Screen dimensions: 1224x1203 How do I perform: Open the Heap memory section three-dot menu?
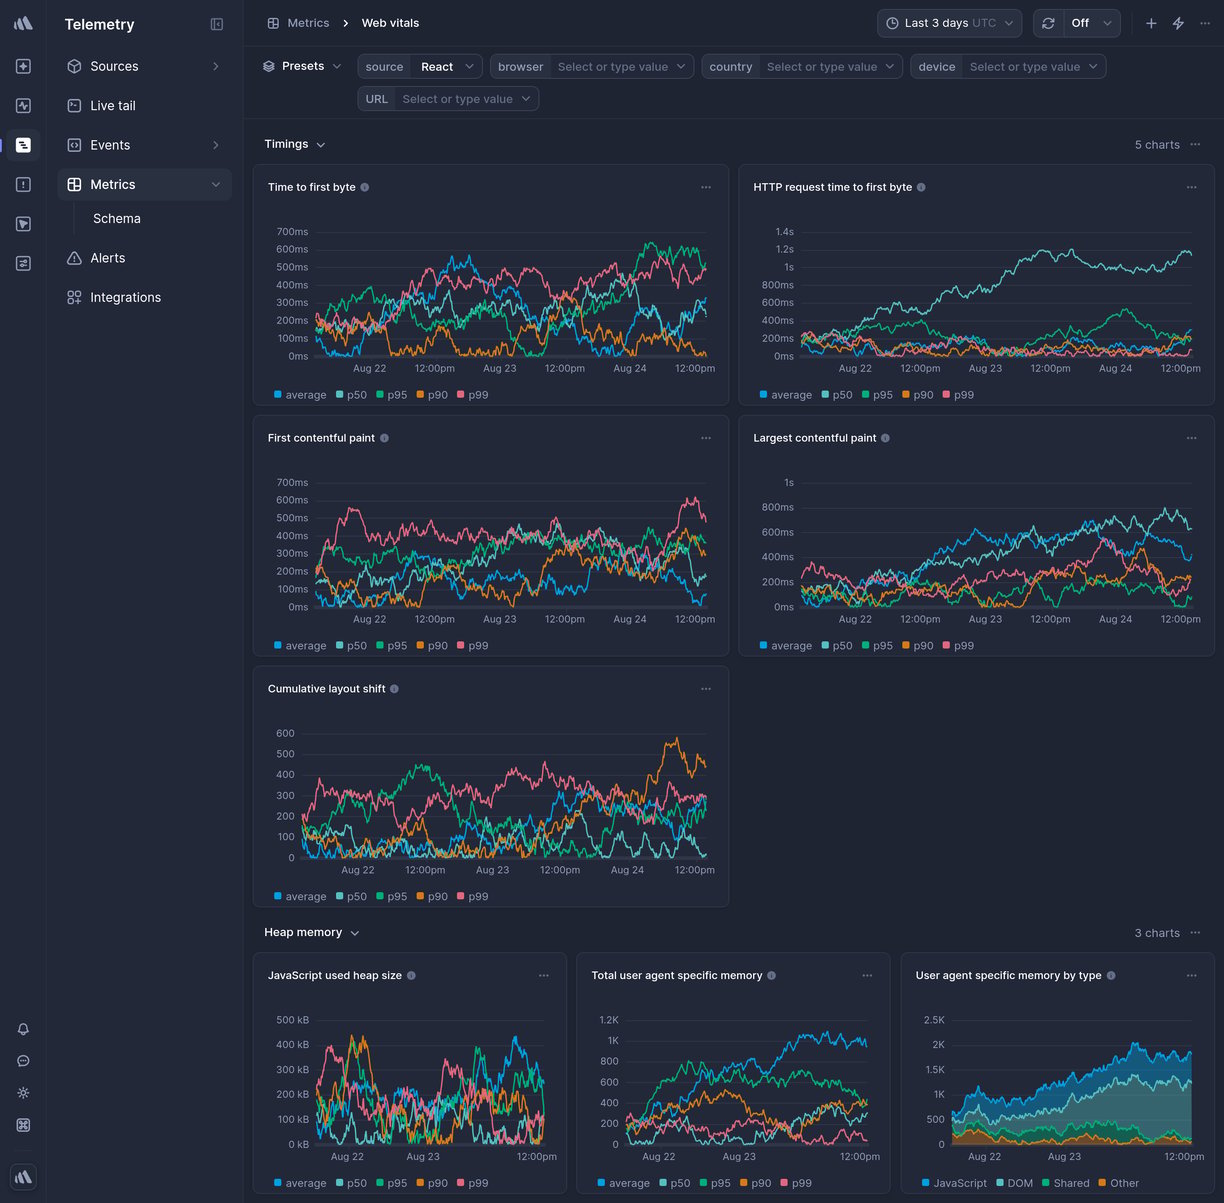tap(1196, 932)
